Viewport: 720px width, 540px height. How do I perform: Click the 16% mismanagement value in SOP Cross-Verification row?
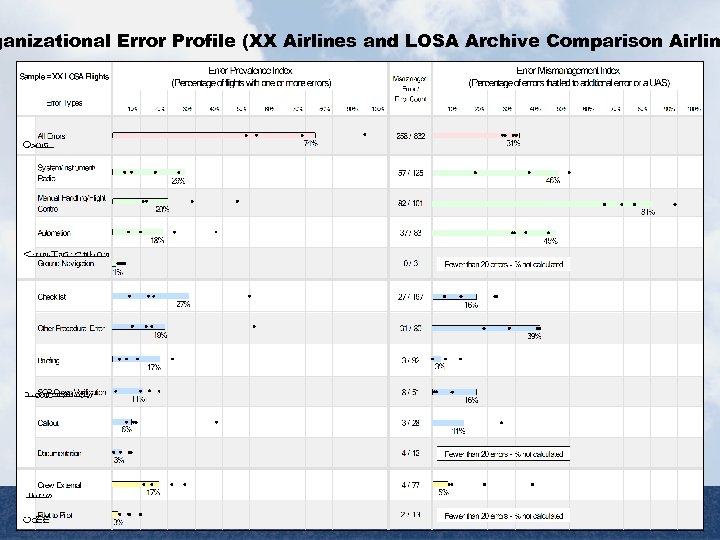(x=471, y=400)
